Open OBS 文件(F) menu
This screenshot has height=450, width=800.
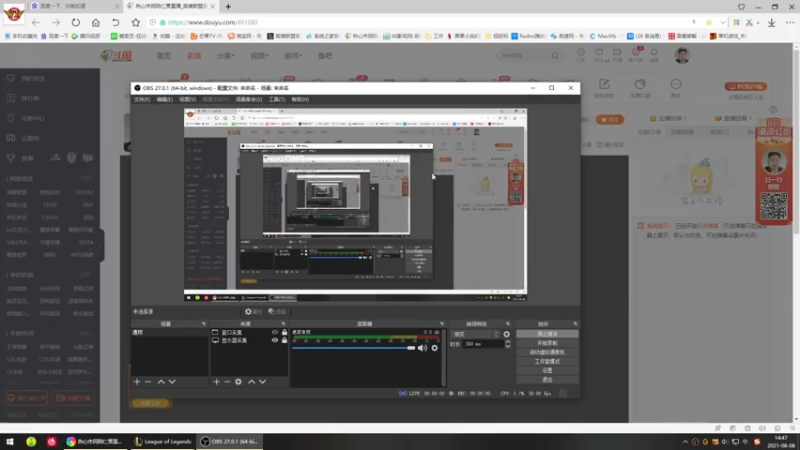coord(142,99)
